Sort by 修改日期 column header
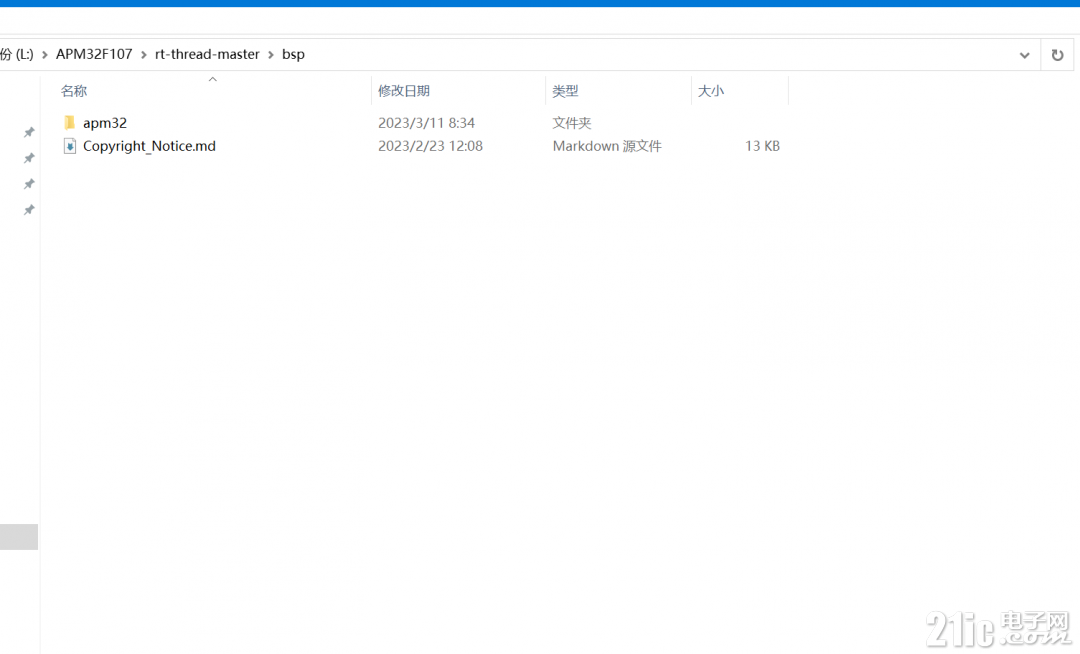 click(x=404, y=91)
